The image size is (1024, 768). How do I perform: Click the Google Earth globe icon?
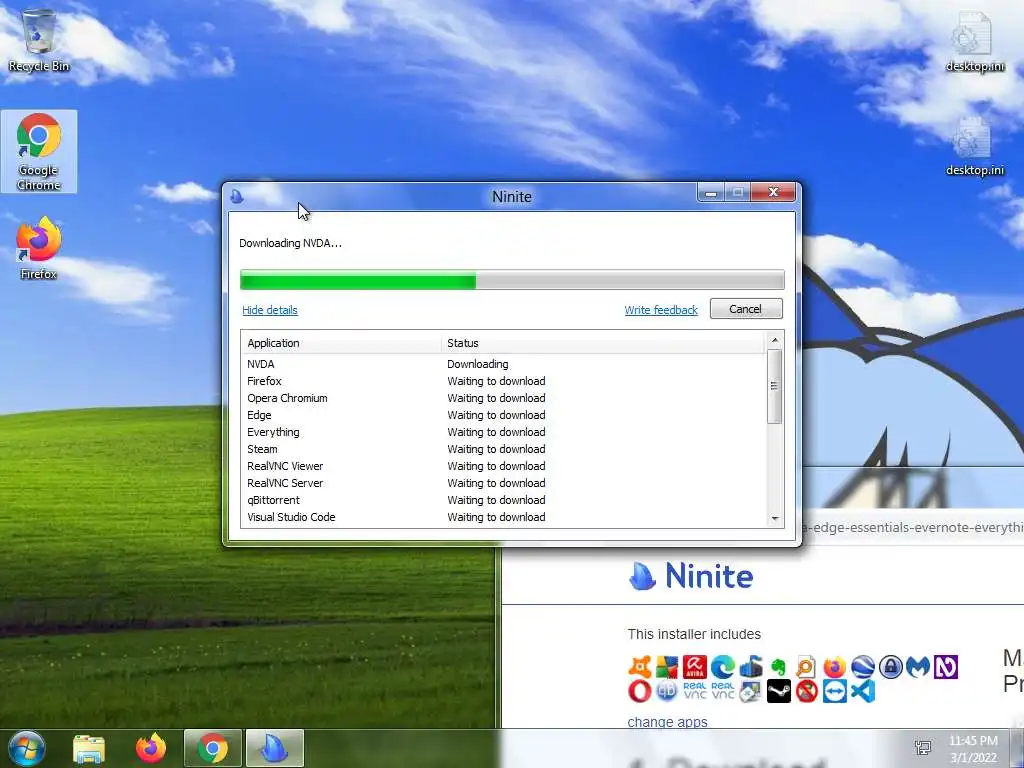[x=863, y=667]
